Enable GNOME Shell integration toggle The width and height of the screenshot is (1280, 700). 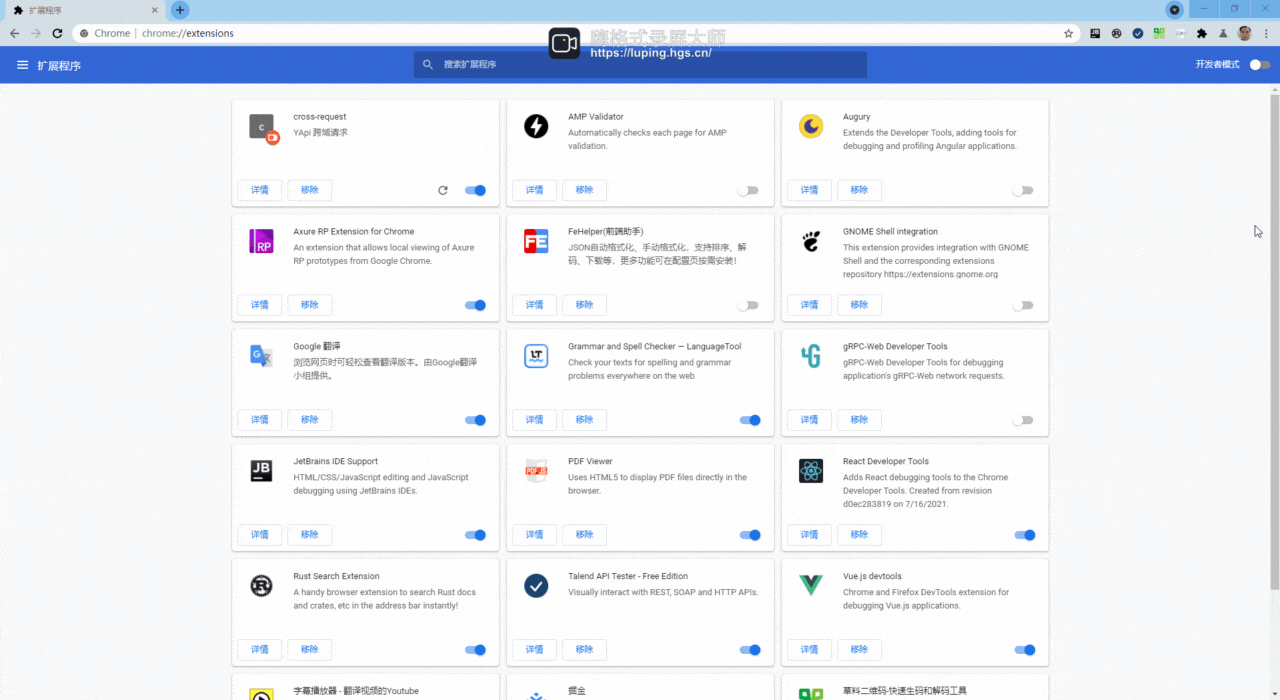coord(1023,305)
